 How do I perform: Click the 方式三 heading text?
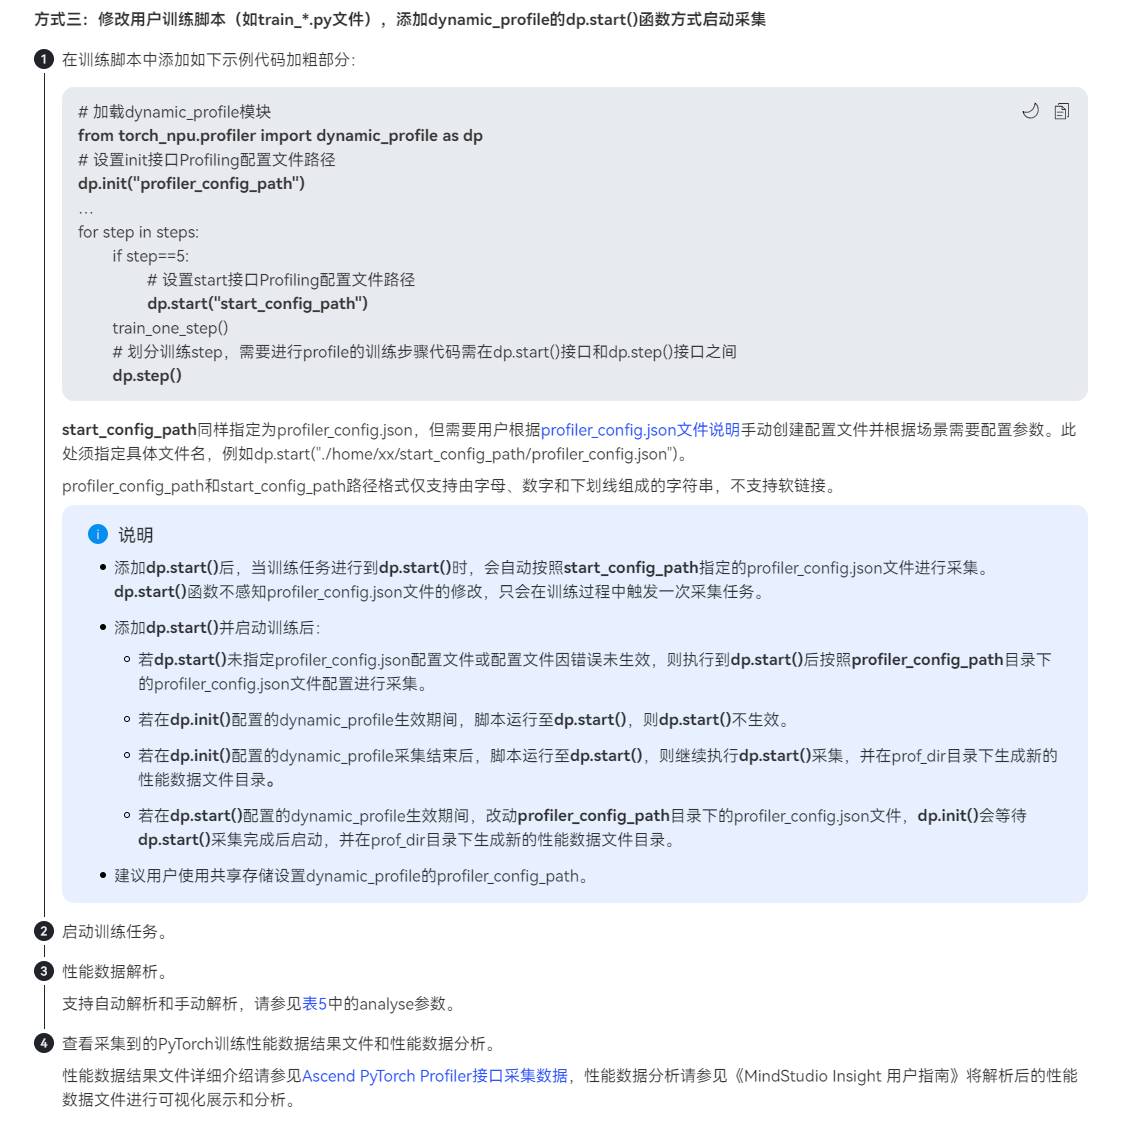click(x=399, y=19)
